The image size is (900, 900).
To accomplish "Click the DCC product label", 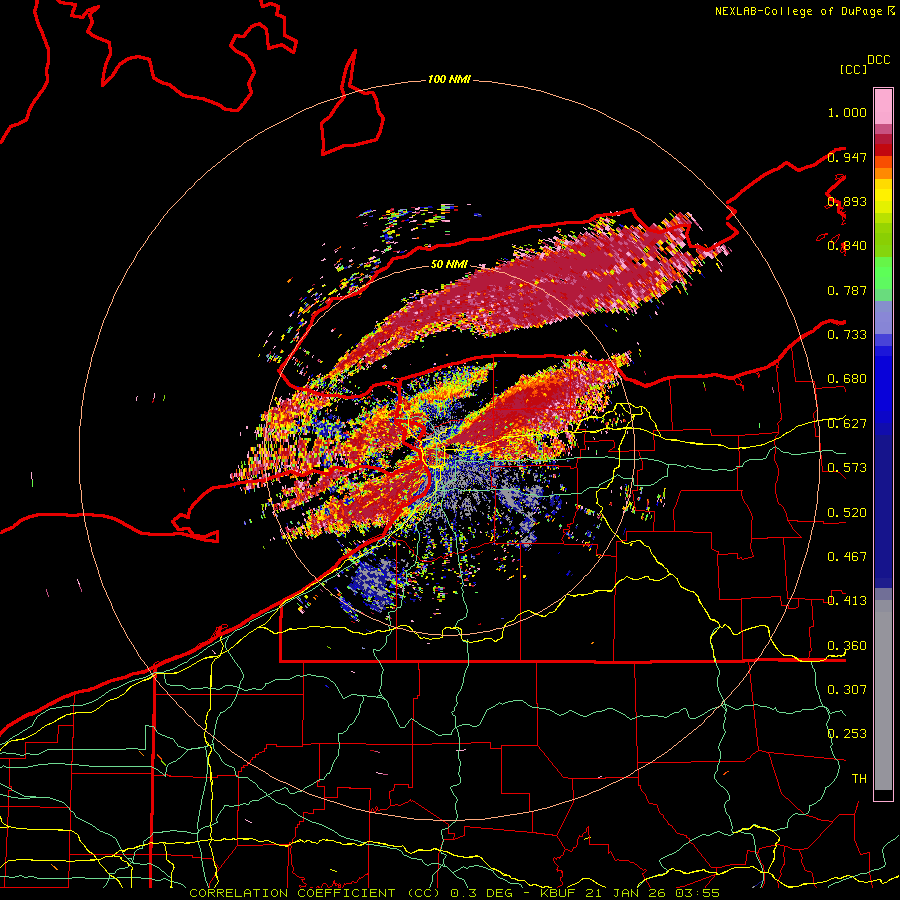I will click(x=879, y=60).
